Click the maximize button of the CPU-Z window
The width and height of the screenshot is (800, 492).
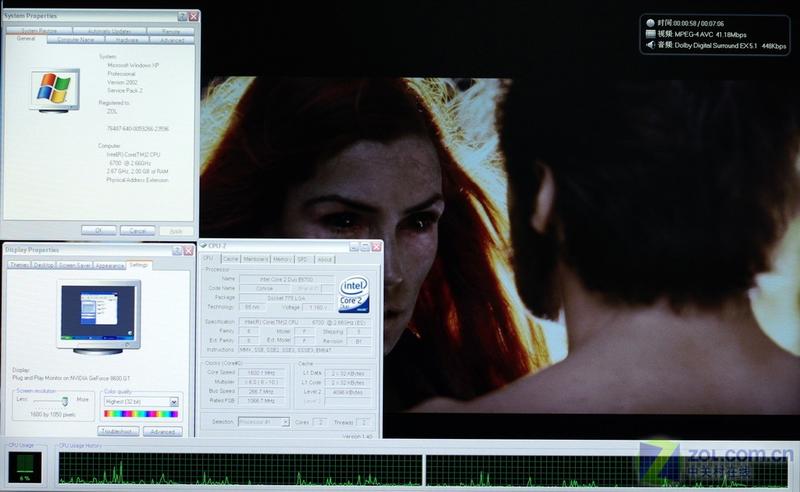click(365, 247)
